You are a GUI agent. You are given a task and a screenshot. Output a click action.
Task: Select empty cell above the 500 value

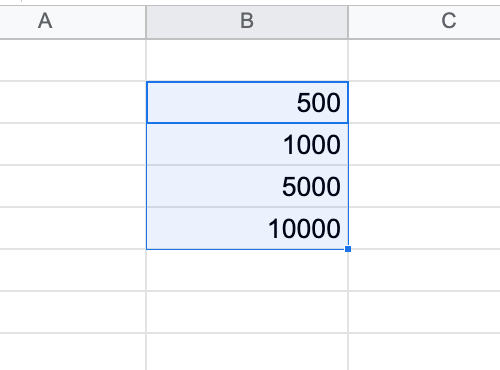[x=247, y=60]
